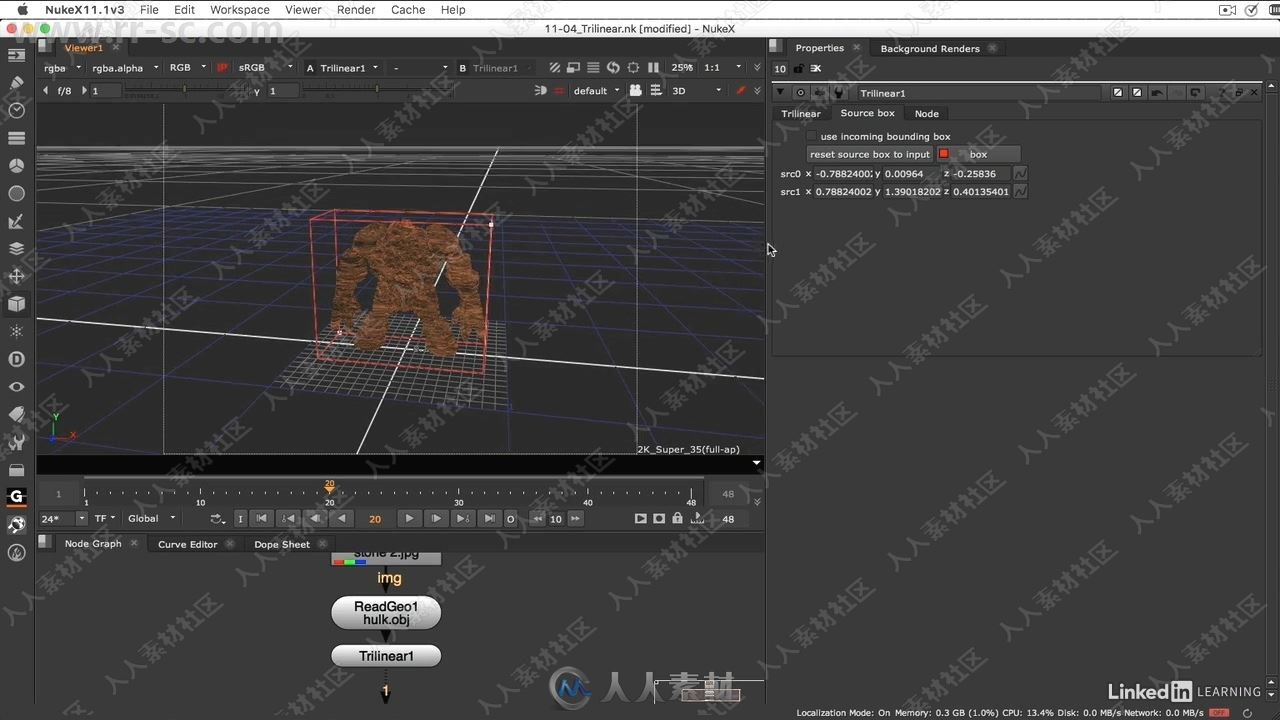Select the ReadGeo1 hulk.obj node

point(386,613)
